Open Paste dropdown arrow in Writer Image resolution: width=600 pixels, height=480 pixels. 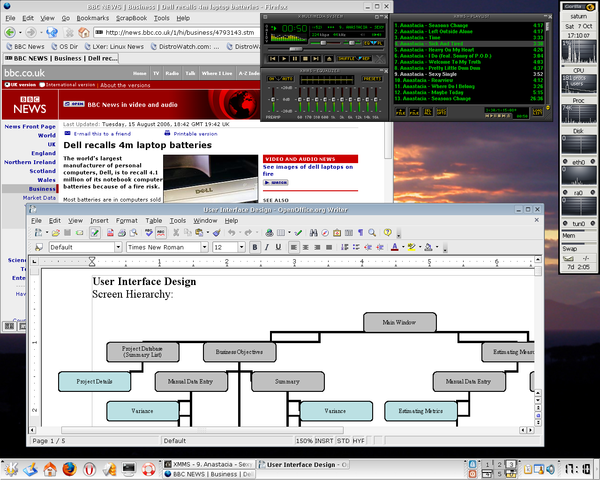[207, 232]
